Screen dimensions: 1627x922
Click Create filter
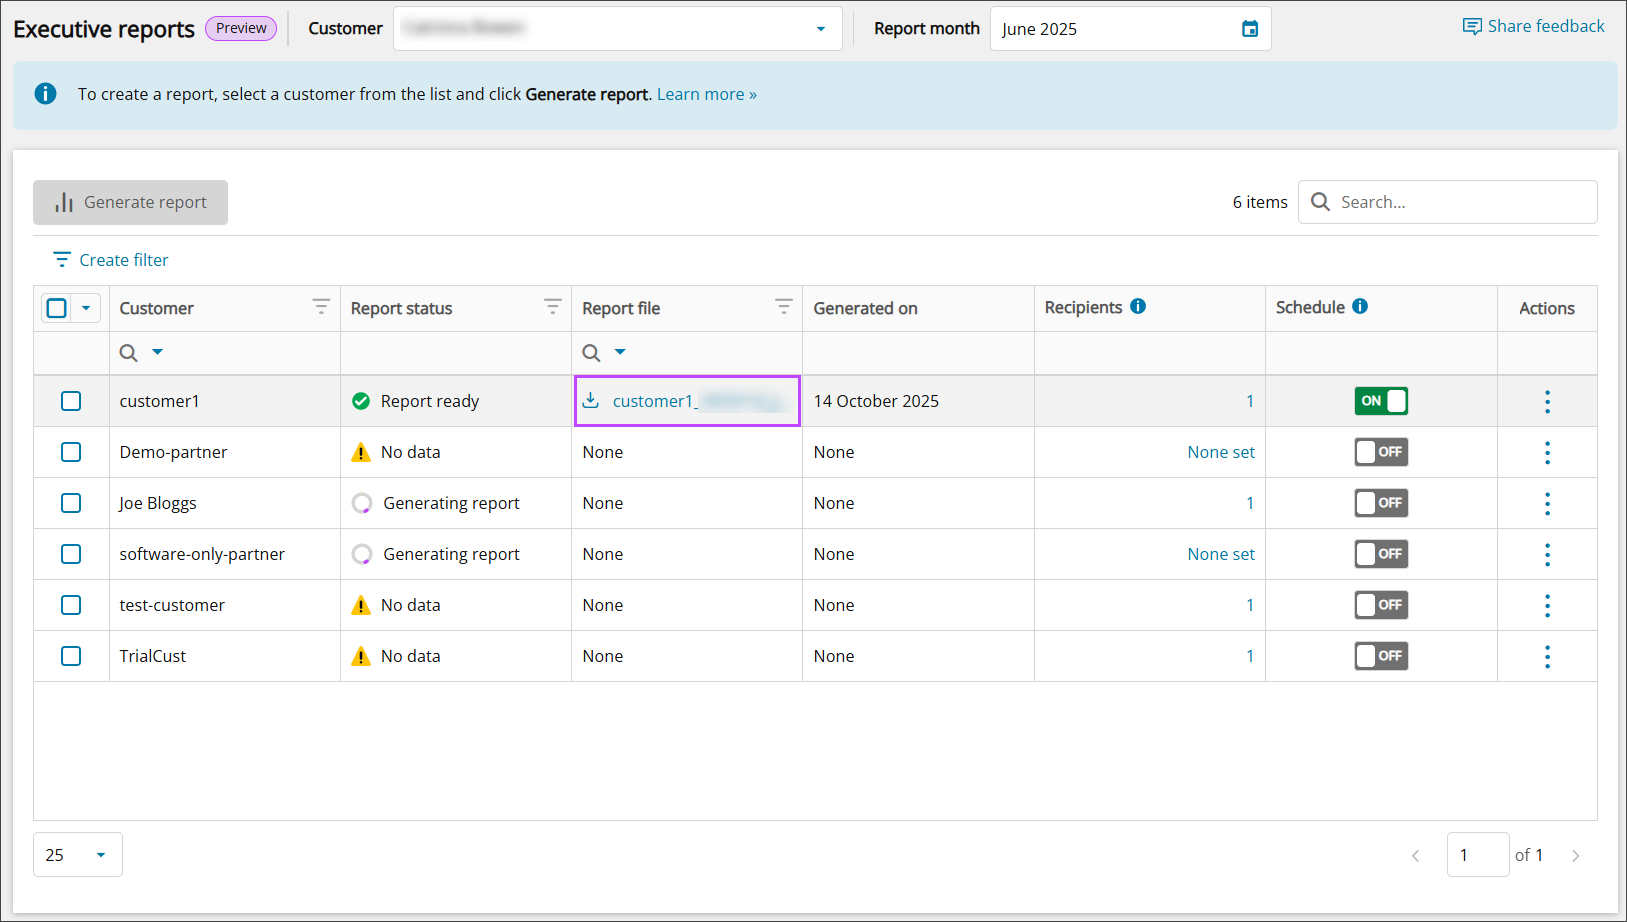click(x=111, y=260)
